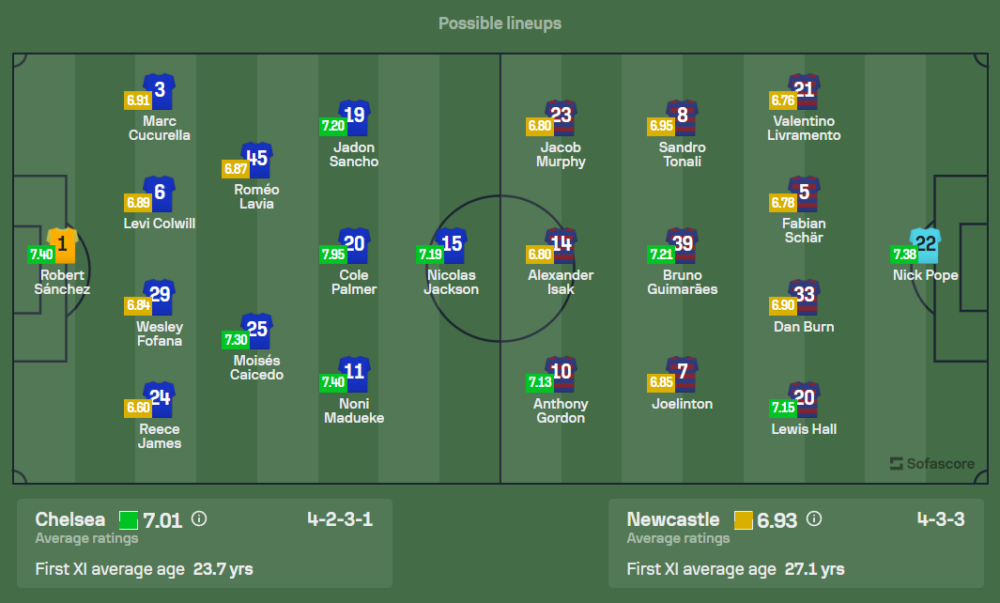Click Reece James' 6.60 rating badge
Screen dimensions: 1000x603
point(137,407)
